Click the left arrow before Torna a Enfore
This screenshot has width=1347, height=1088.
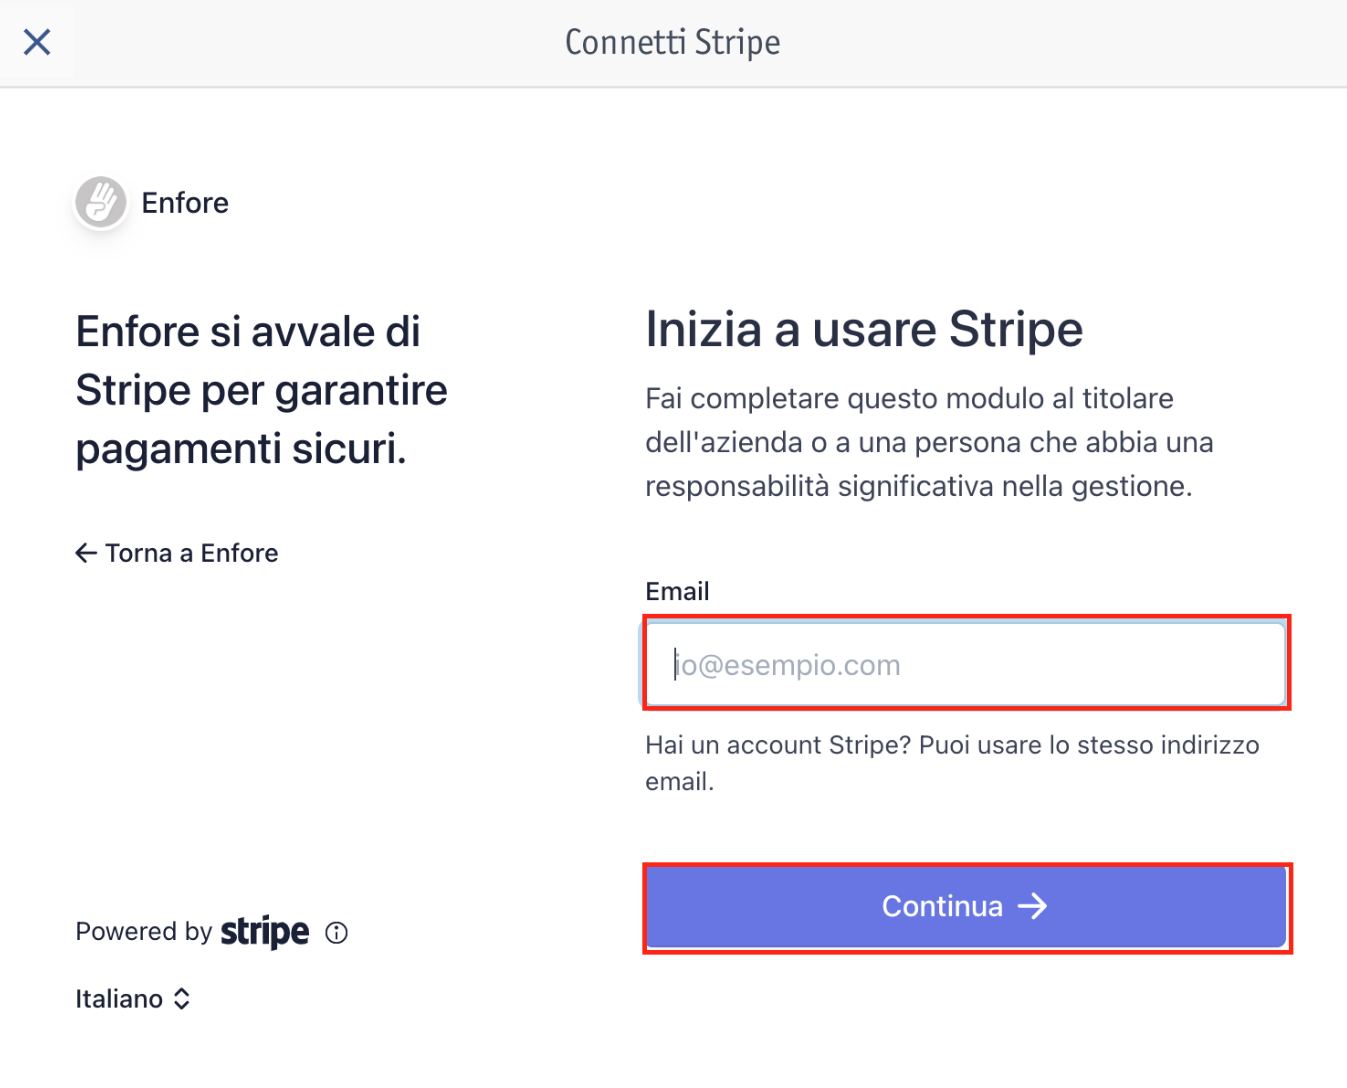(x=86, y=553)
